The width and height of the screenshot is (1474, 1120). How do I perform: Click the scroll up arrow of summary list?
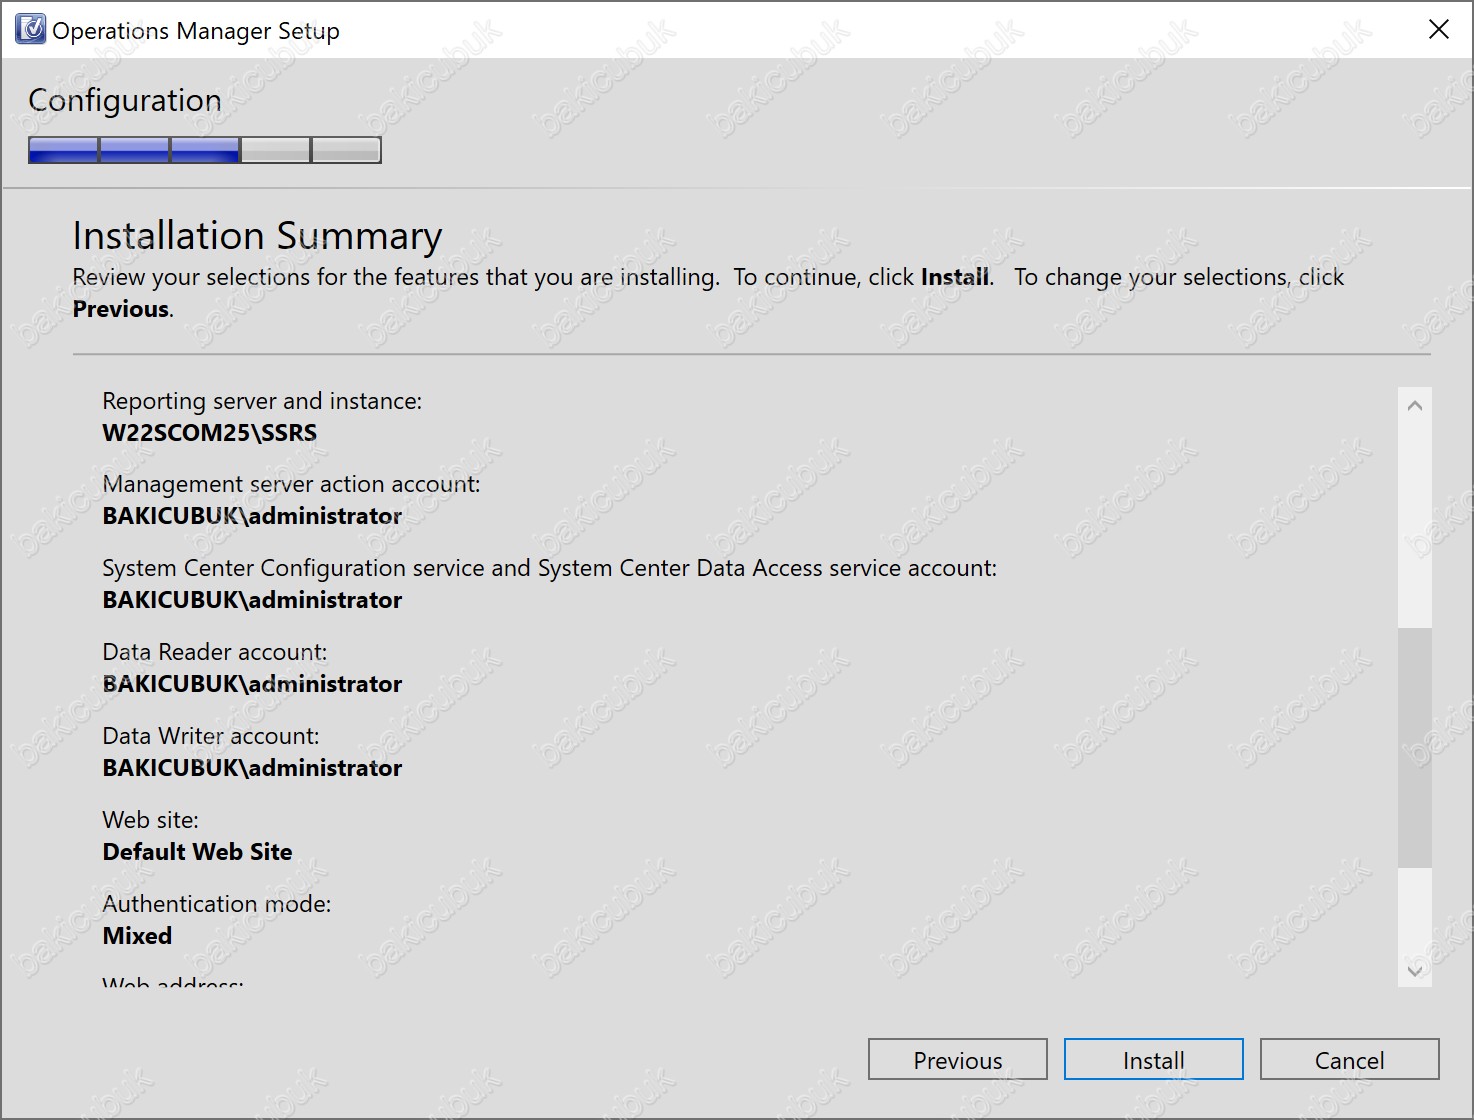pos(1415,405)
